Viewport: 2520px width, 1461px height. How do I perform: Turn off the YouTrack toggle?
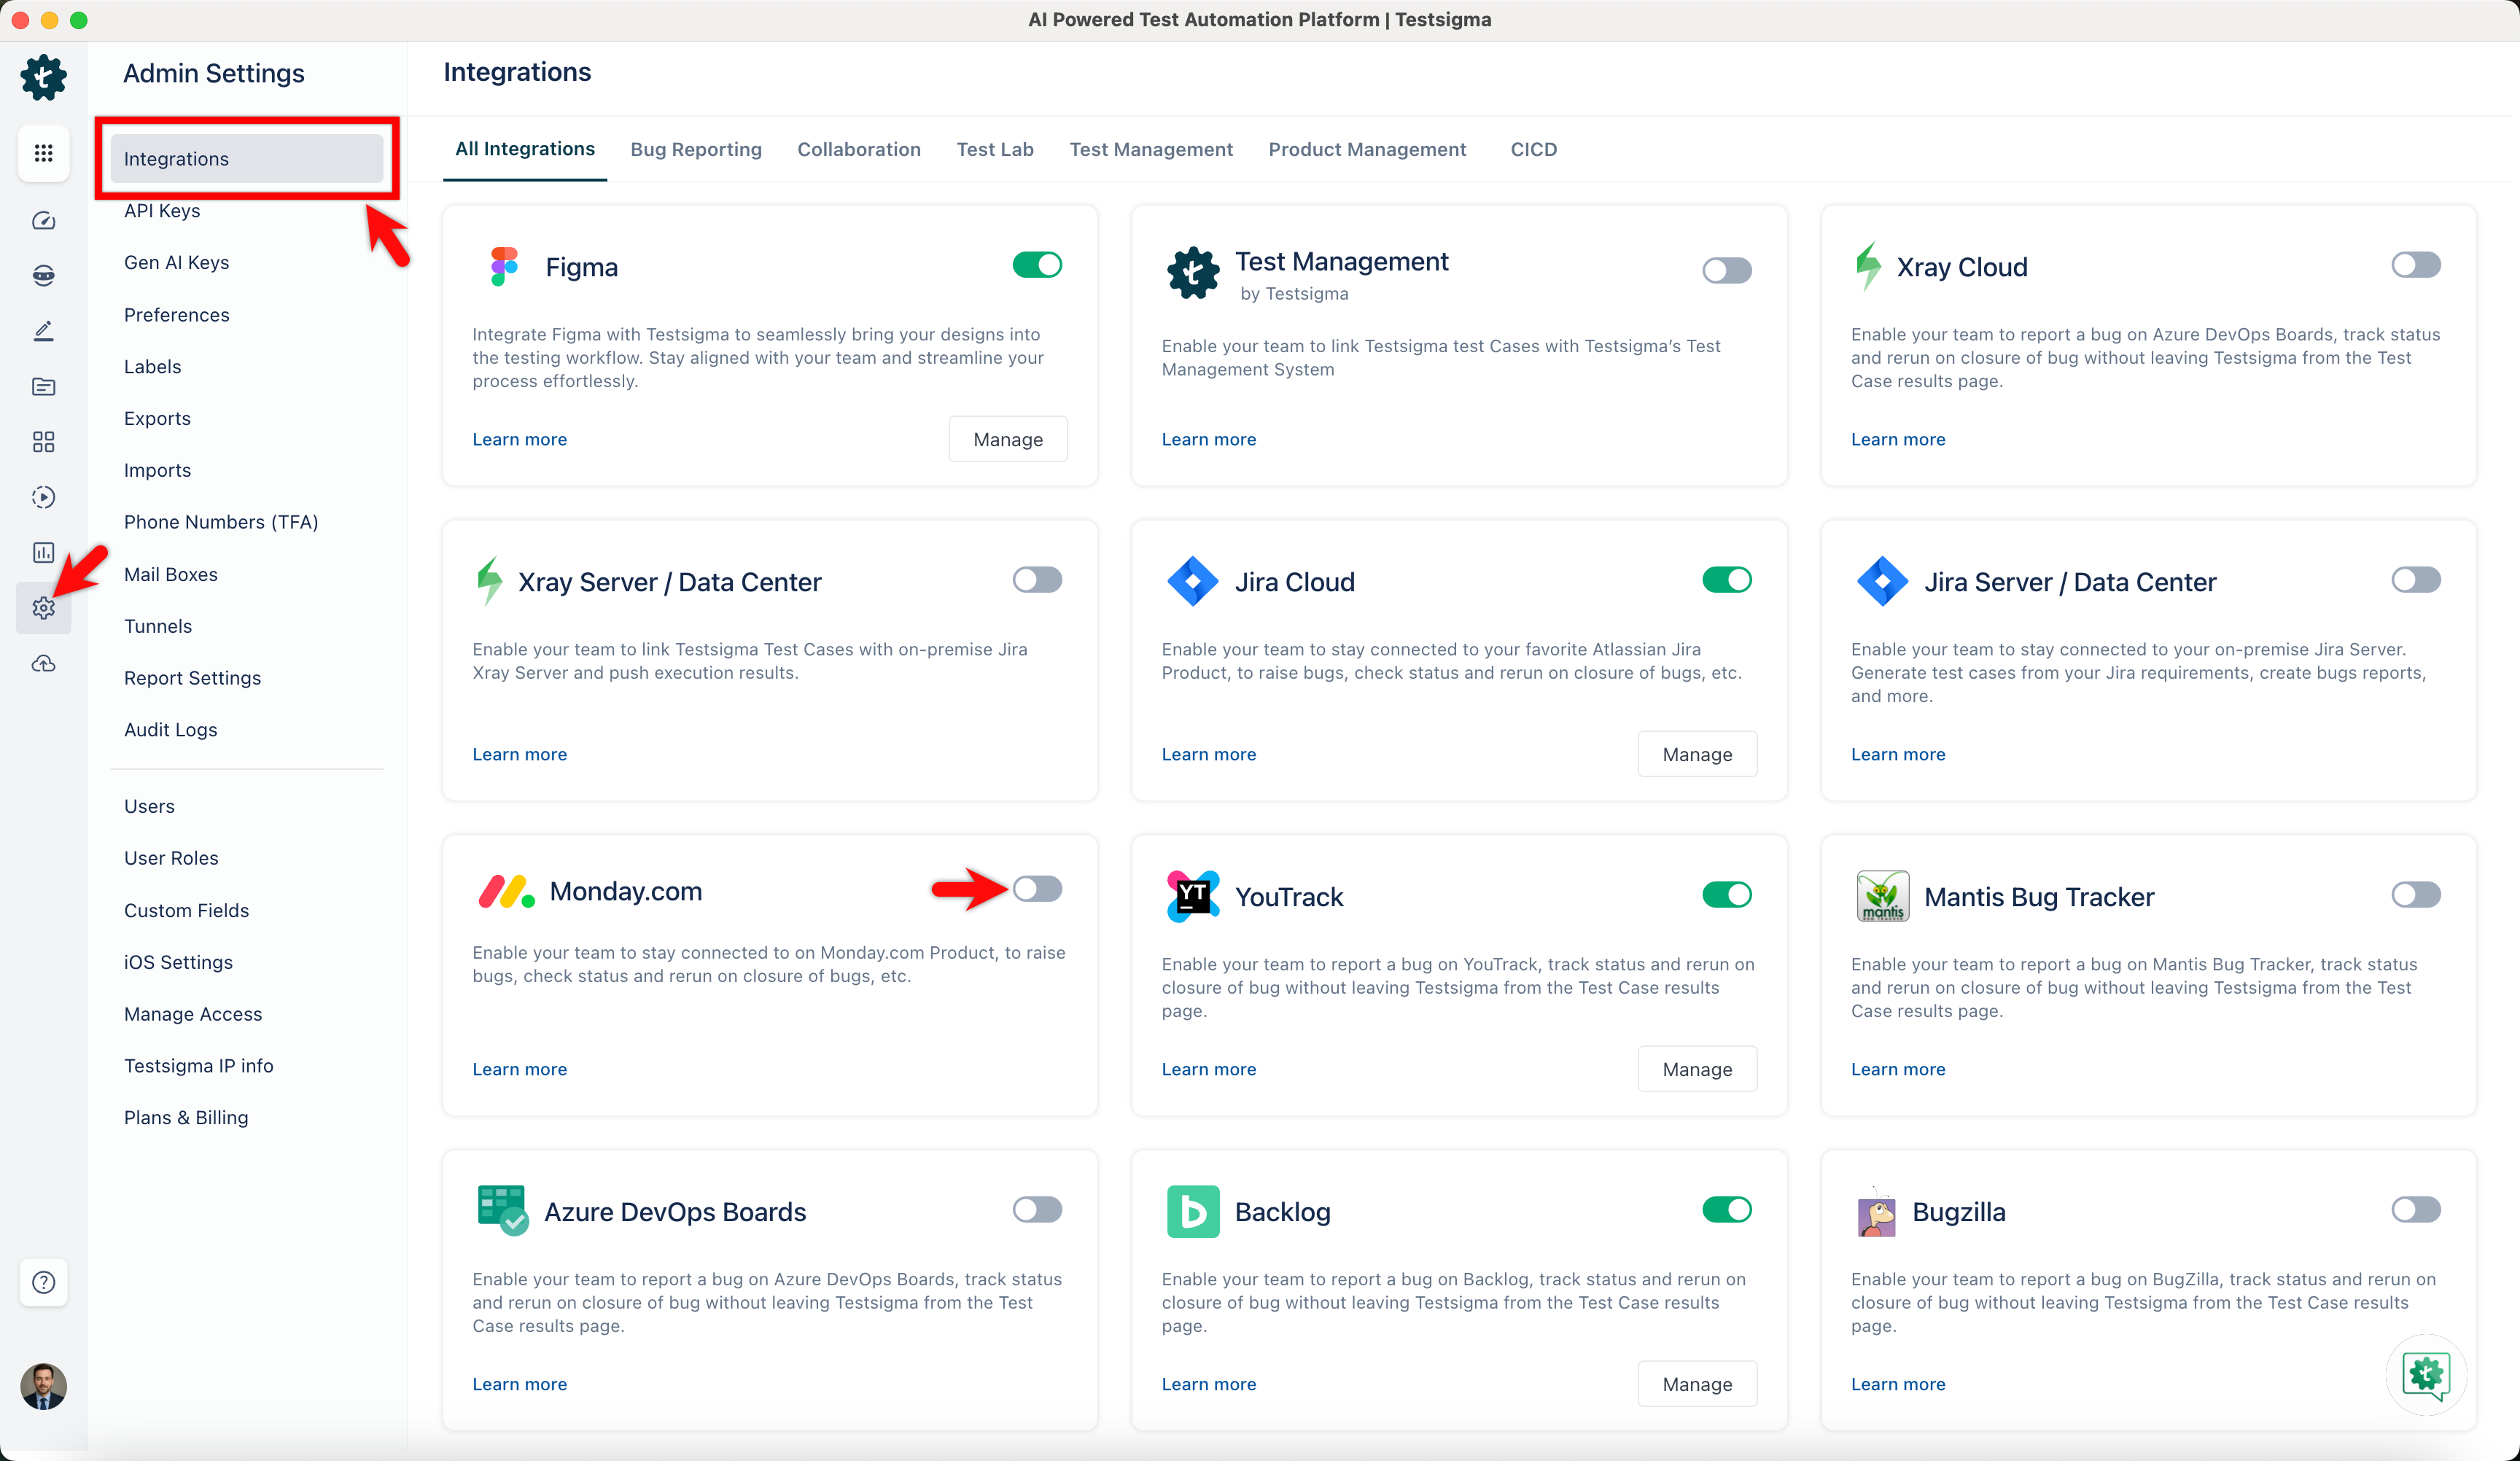pos(1726,895)
